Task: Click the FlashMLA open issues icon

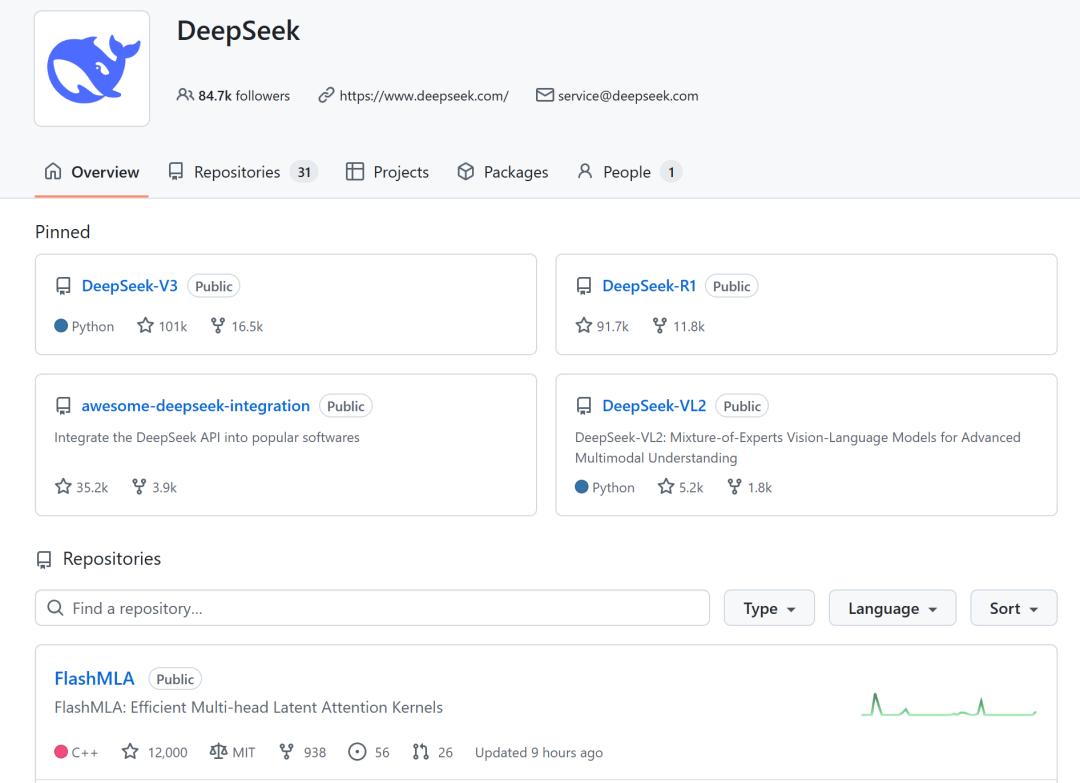Action: (357, 752)
